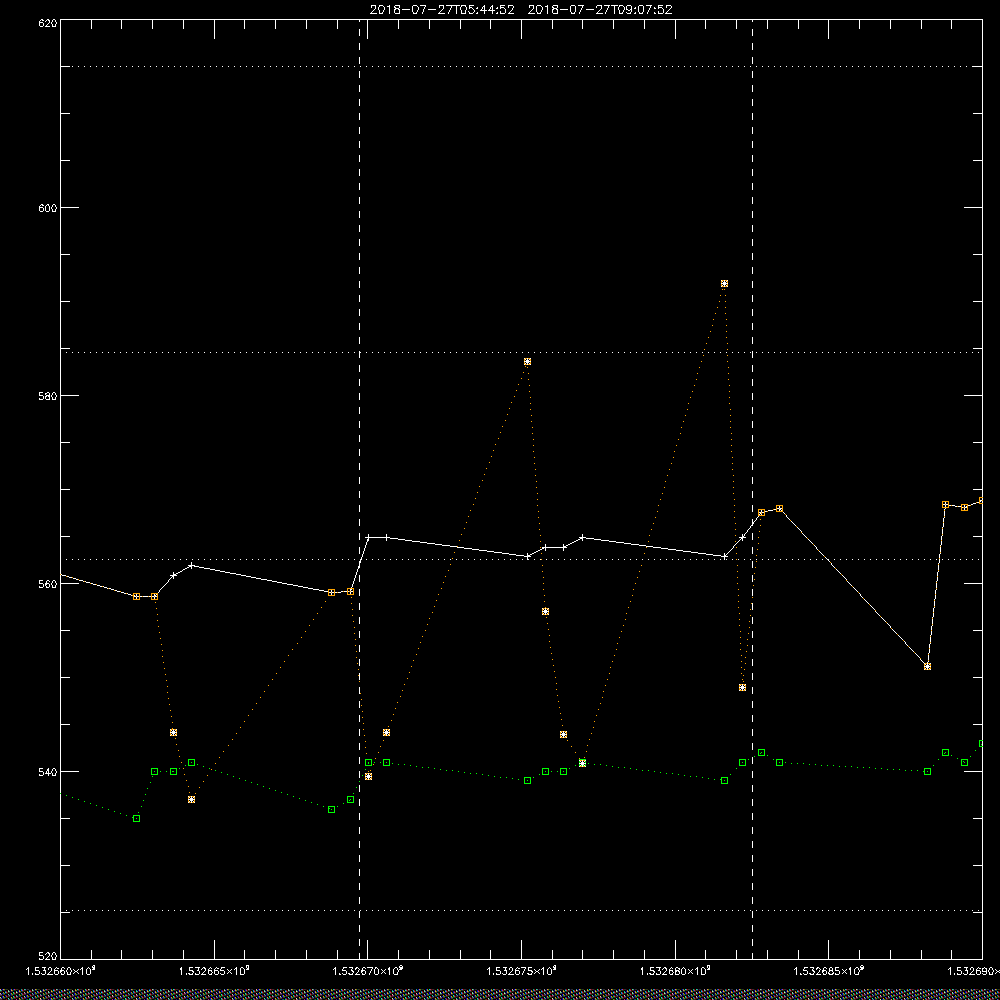Click the y-axis label 520
The image size is (1000, 1000).
(x=48, y=957)
